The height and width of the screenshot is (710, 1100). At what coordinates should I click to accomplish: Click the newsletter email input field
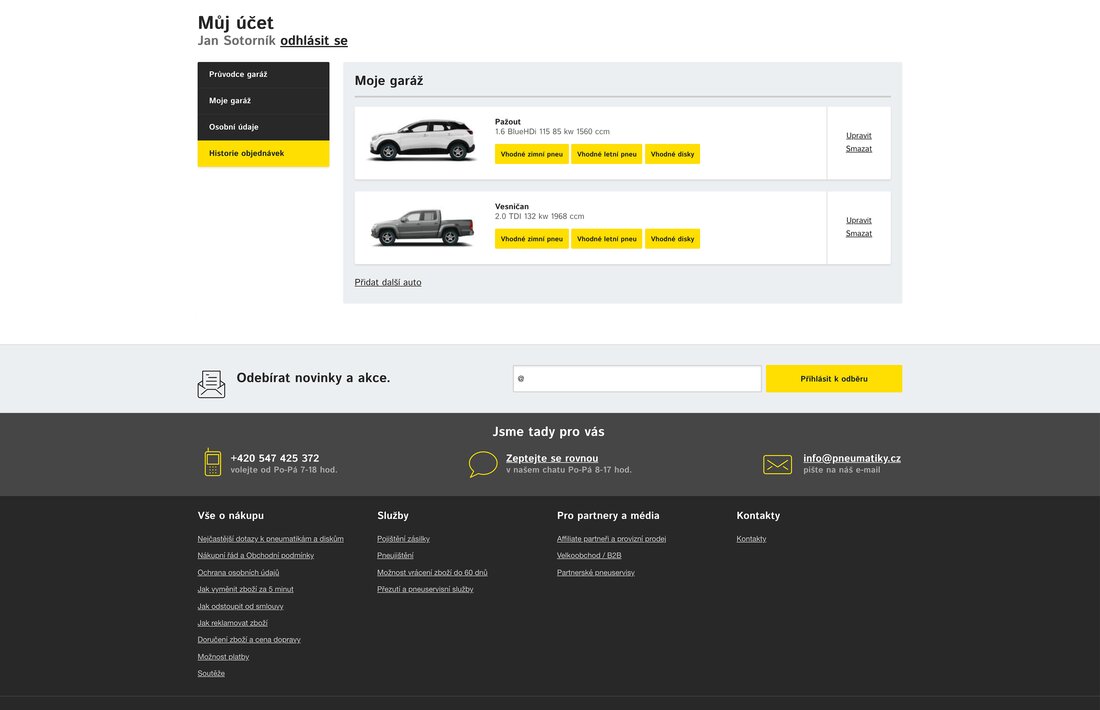[x=637, y=379]
